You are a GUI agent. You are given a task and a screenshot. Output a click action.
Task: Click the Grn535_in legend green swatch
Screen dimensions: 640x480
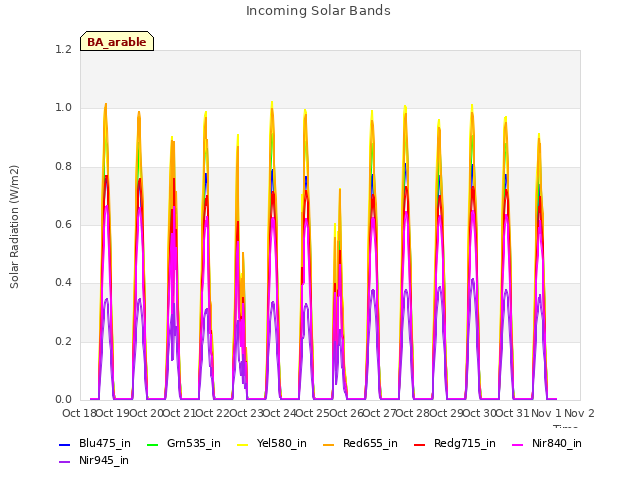click(x=152, y=444)
